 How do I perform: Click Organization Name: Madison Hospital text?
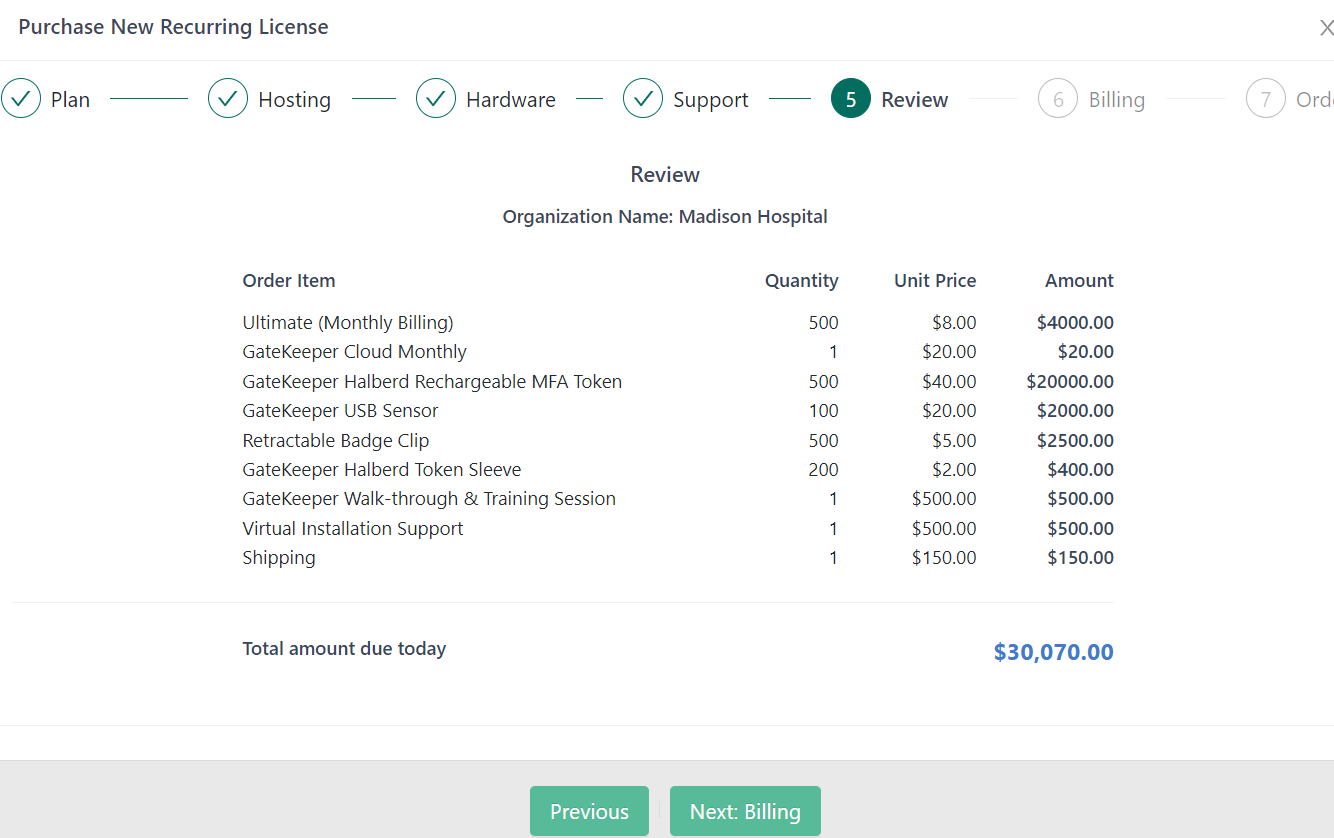coord(665,217)
